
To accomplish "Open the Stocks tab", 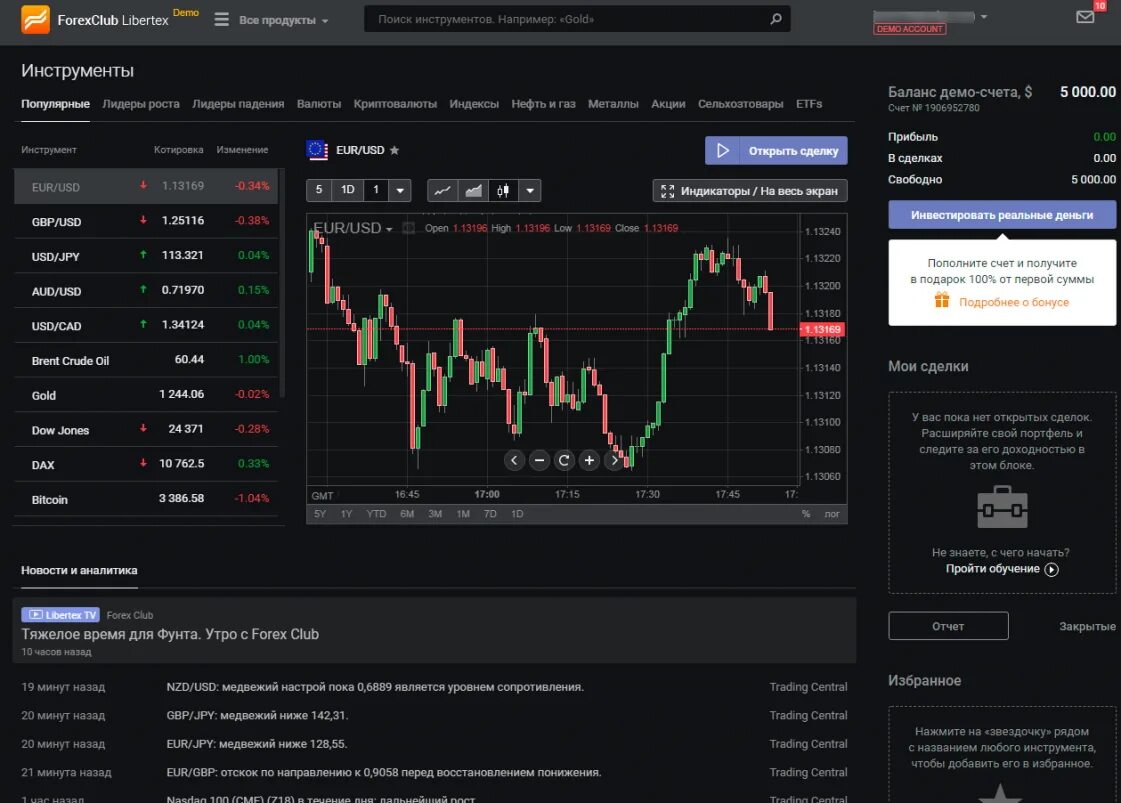I will (x=668, y=104).
